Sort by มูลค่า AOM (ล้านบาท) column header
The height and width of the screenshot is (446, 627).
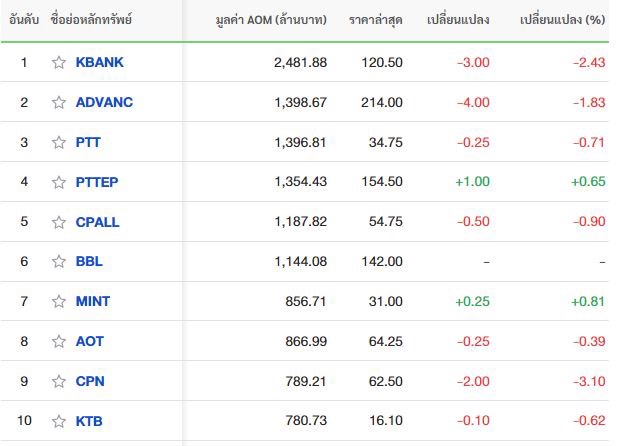click(x=271, y=20)
